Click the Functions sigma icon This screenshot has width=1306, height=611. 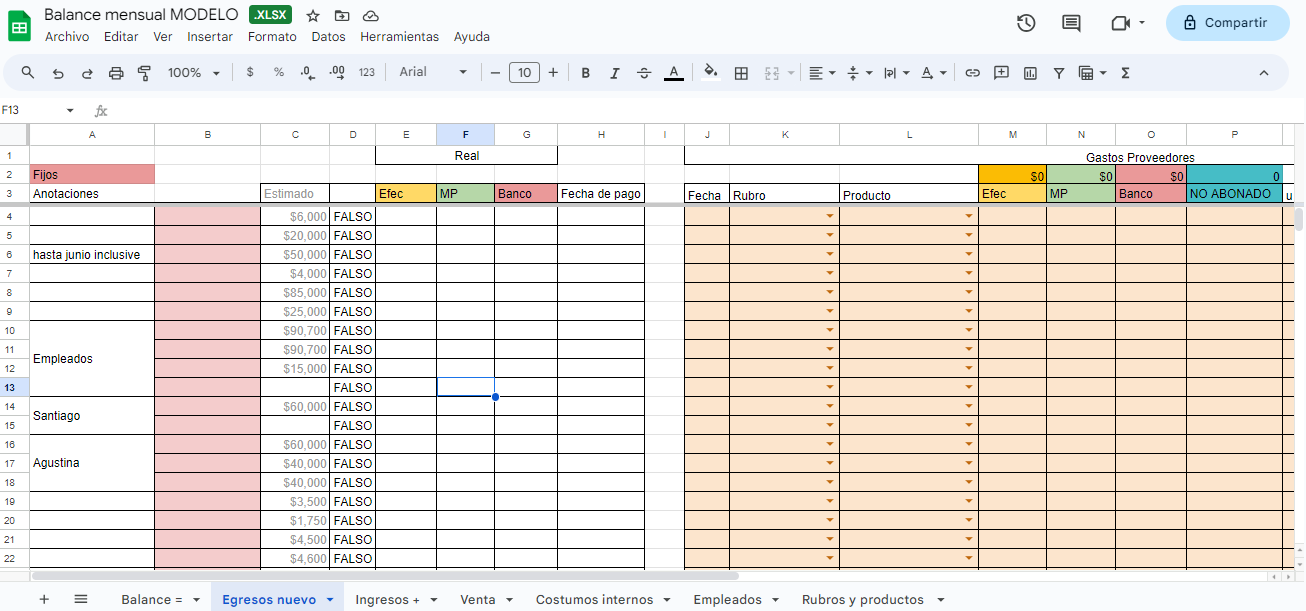click(1125, 72)
